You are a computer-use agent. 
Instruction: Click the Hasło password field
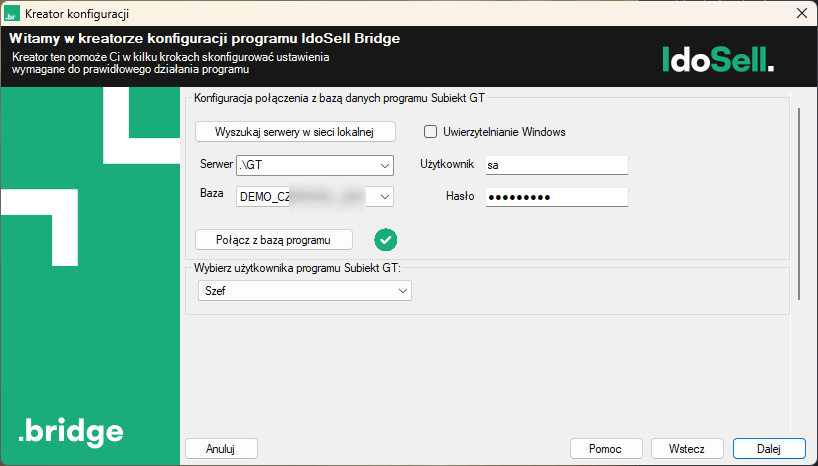pyautogui.click(x=557, y=197)
